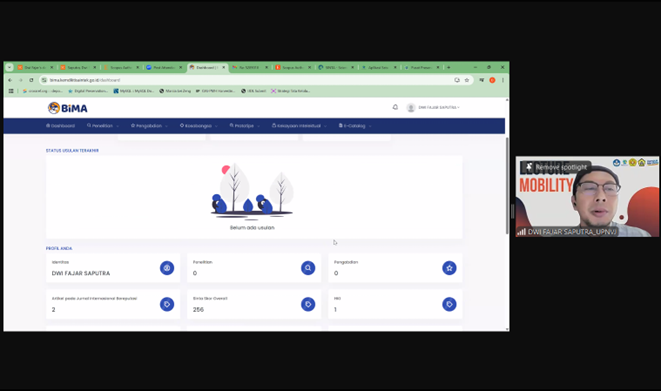Switch to the Saputra, Dwi browser tab
Screen dimensions: 661x391
point(78,67)
